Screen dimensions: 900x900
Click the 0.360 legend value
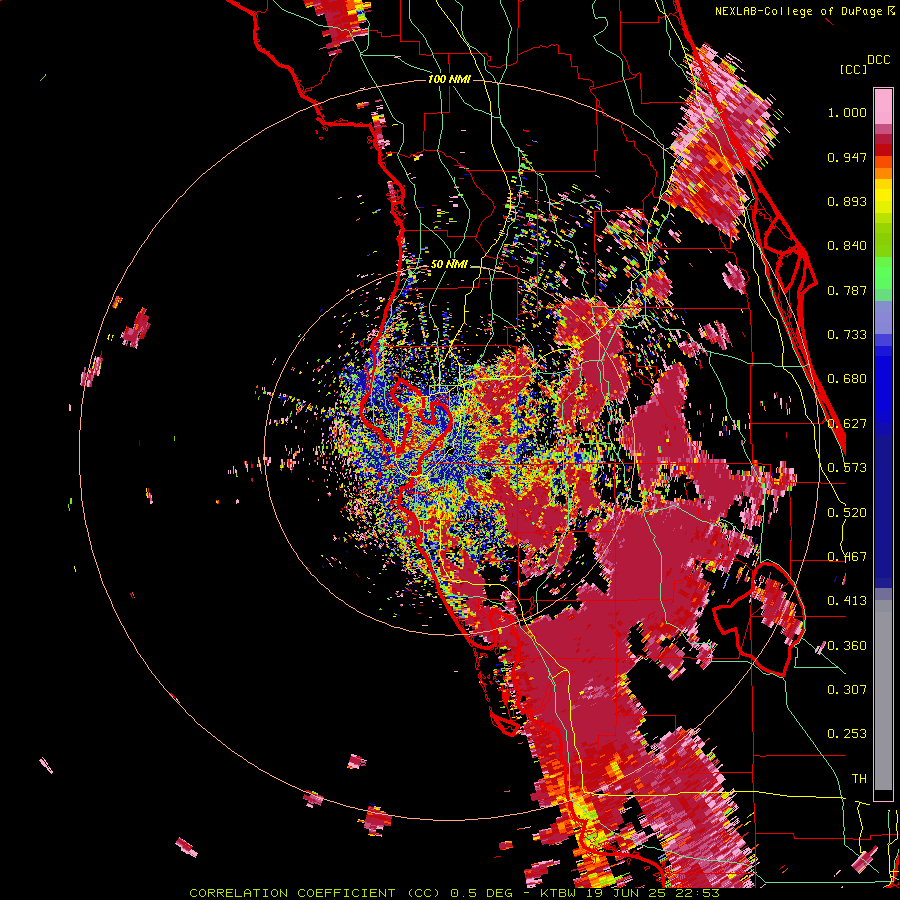(847, 646)
